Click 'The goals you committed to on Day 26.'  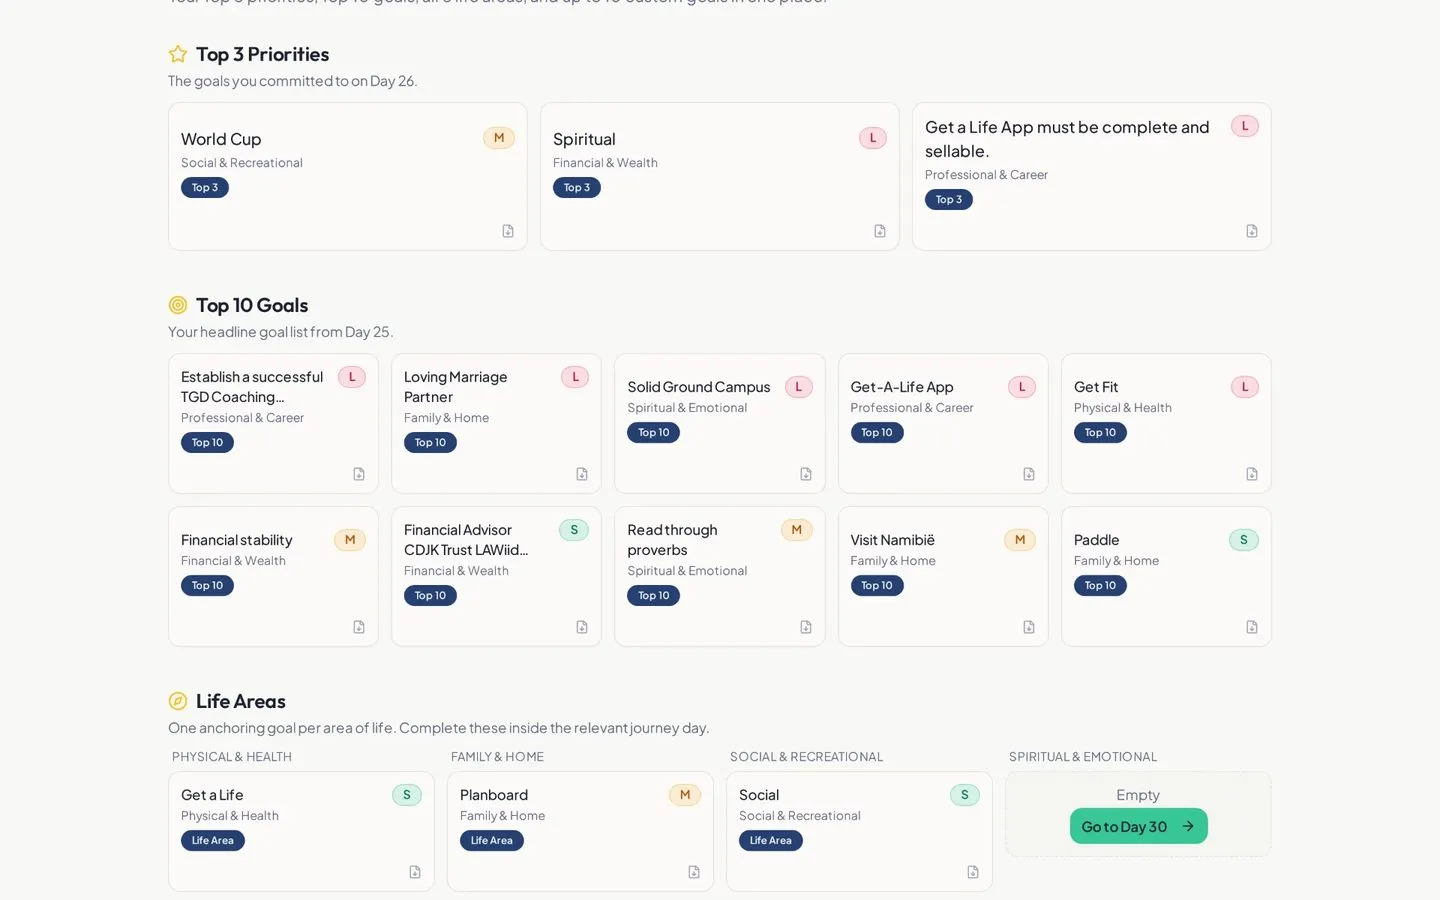click(x=293, y=81)
